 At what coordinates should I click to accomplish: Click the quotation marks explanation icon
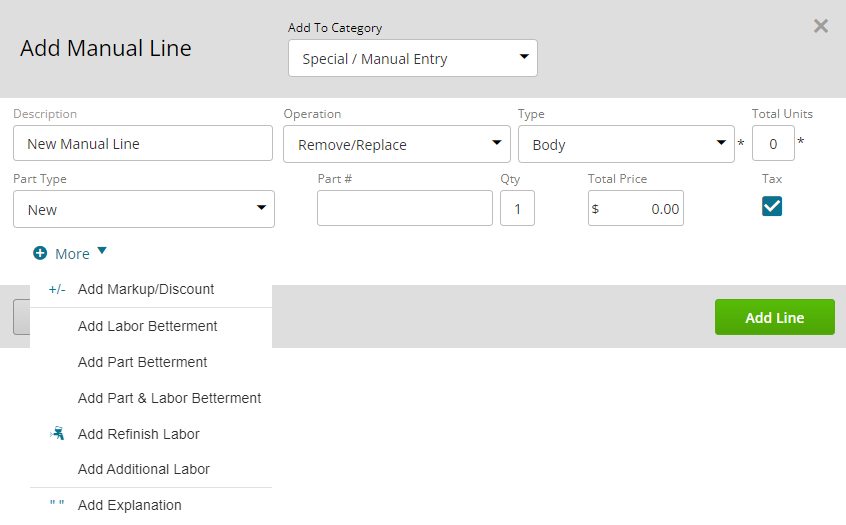pyautogui.click(x=57, y=503)
